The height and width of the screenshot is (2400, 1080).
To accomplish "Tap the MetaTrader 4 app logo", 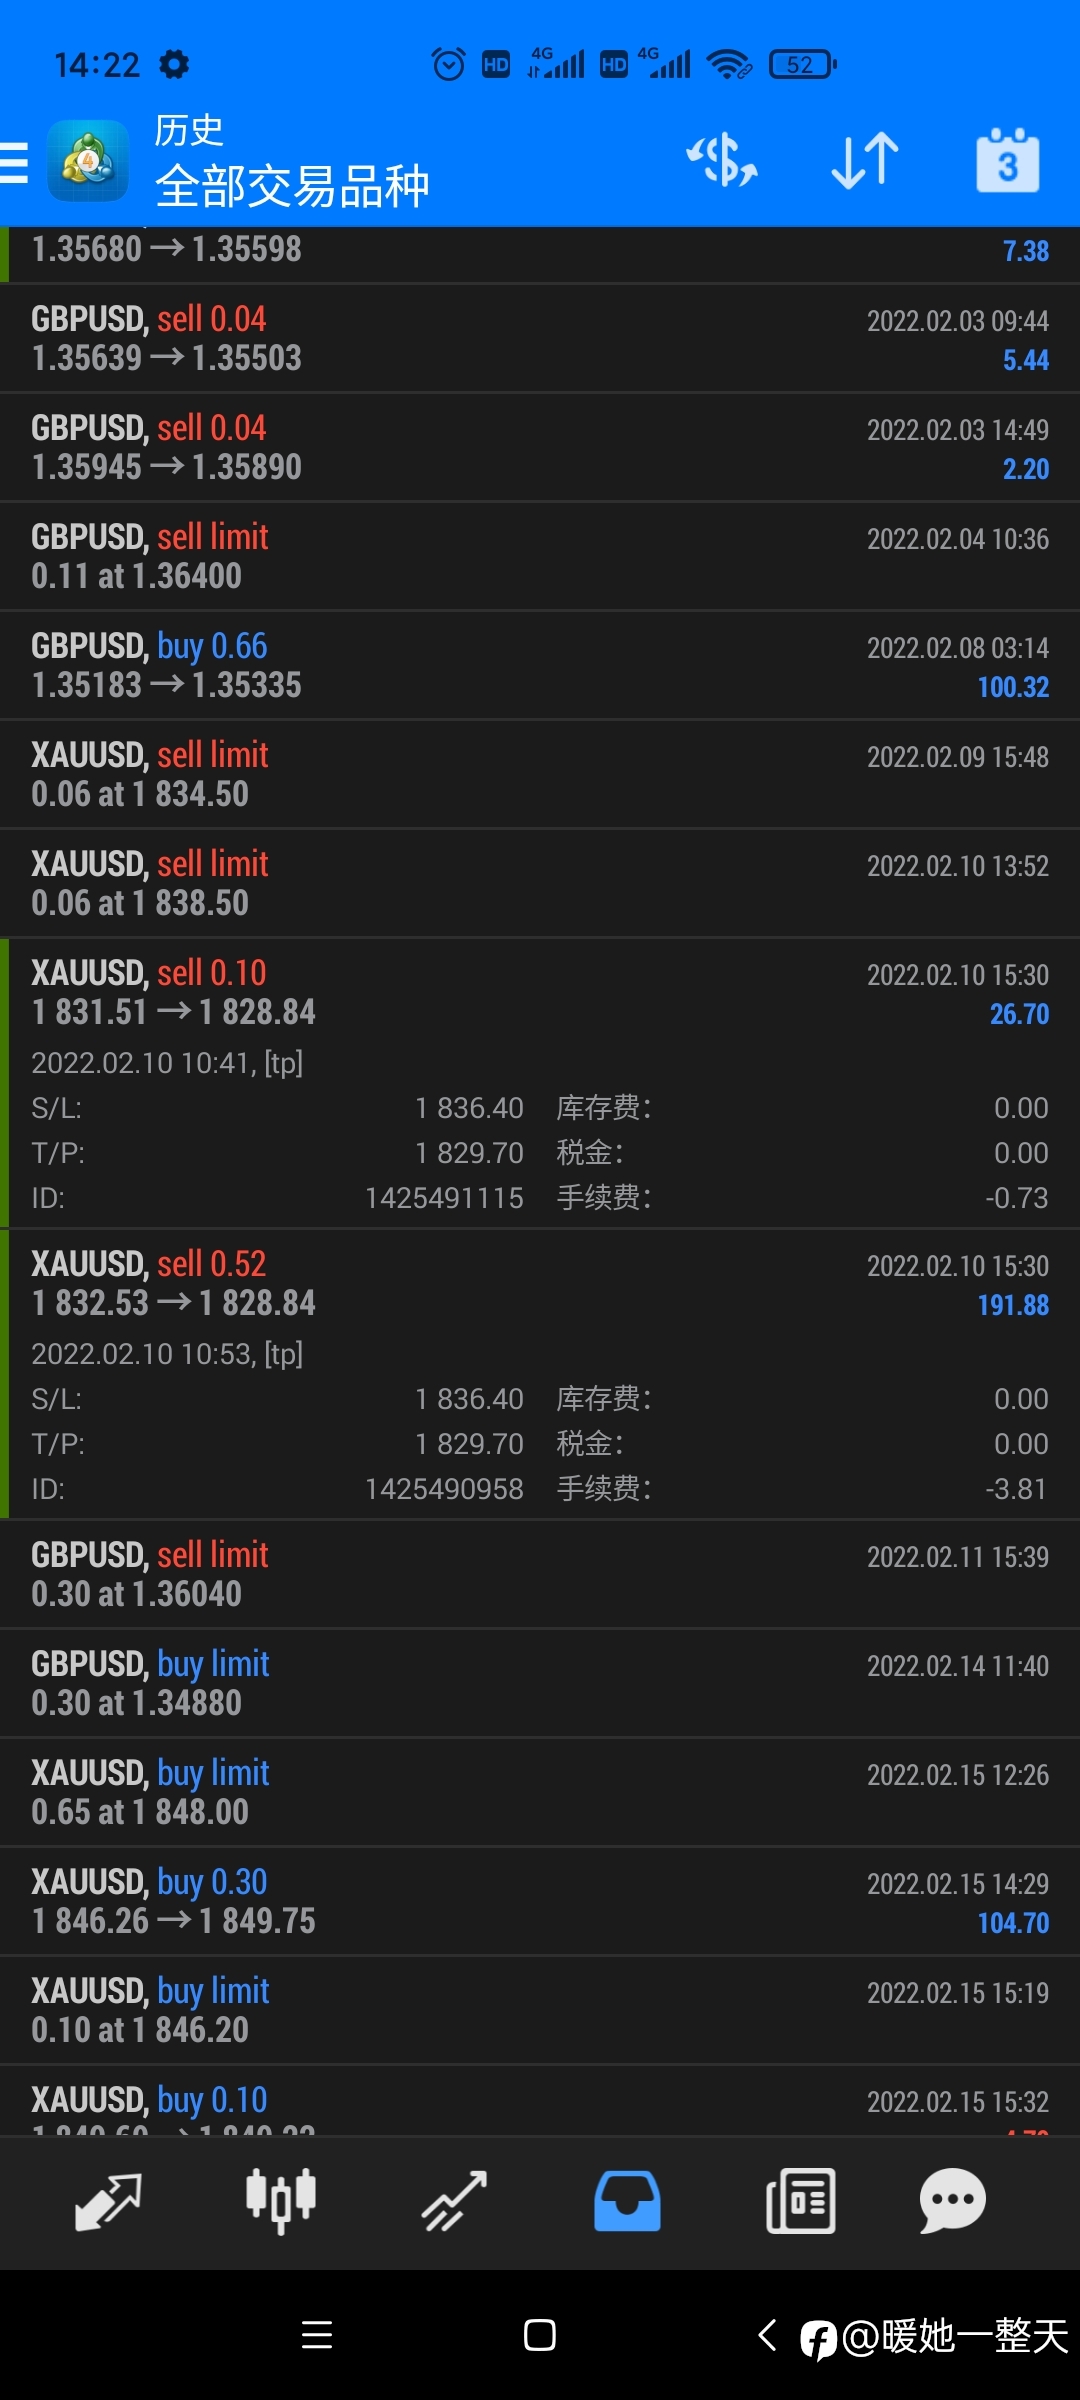I will pos(88,161).
